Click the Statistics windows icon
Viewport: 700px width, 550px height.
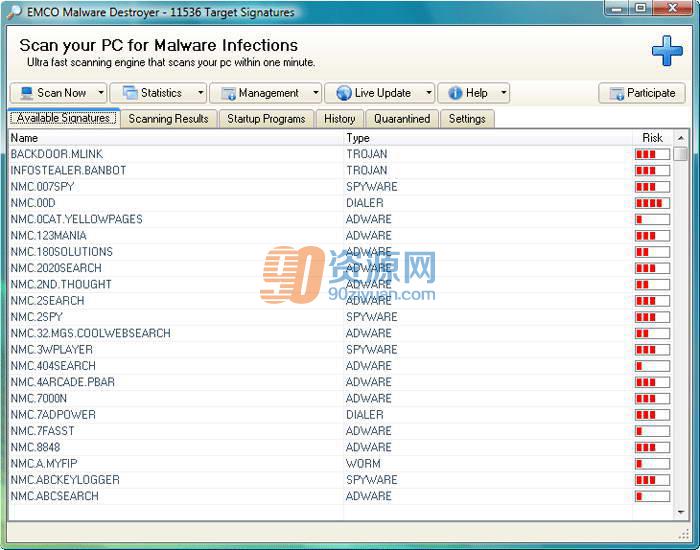click(x=130, y=93)
